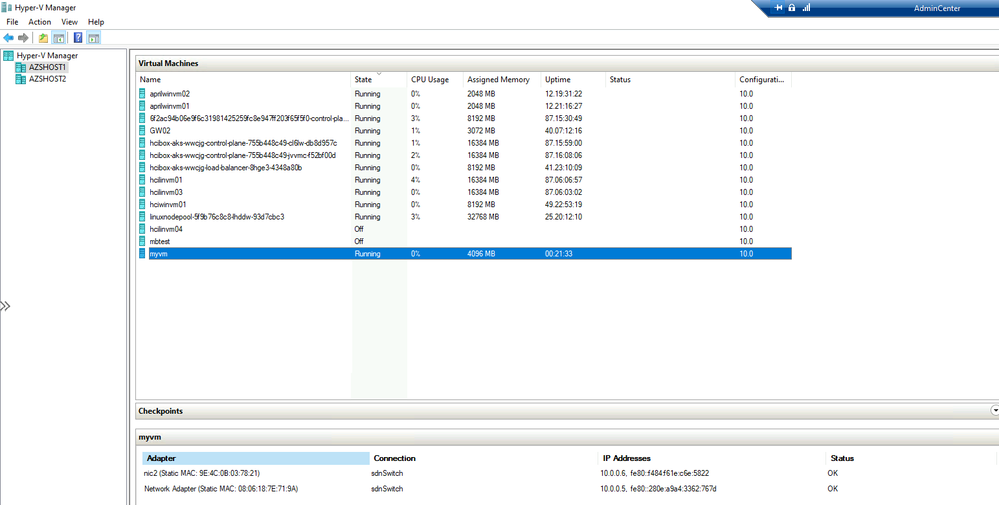Sort by Assigned Memory column header
The image size is (999, 505).
tap(502, 80)
